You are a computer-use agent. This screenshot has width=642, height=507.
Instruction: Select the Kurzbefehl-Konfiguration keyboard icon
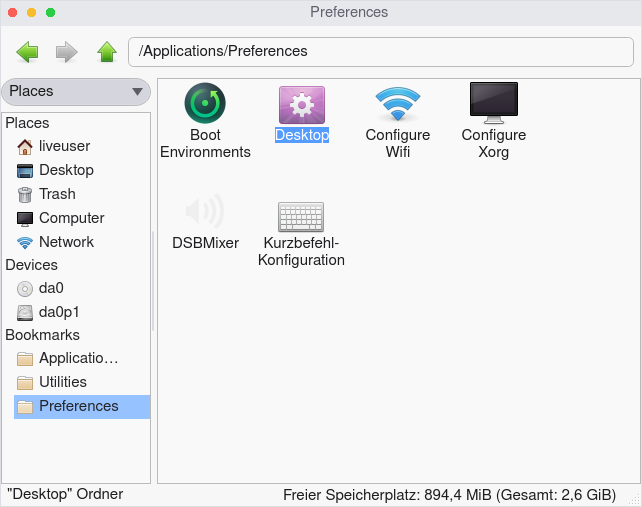point(301,217)
